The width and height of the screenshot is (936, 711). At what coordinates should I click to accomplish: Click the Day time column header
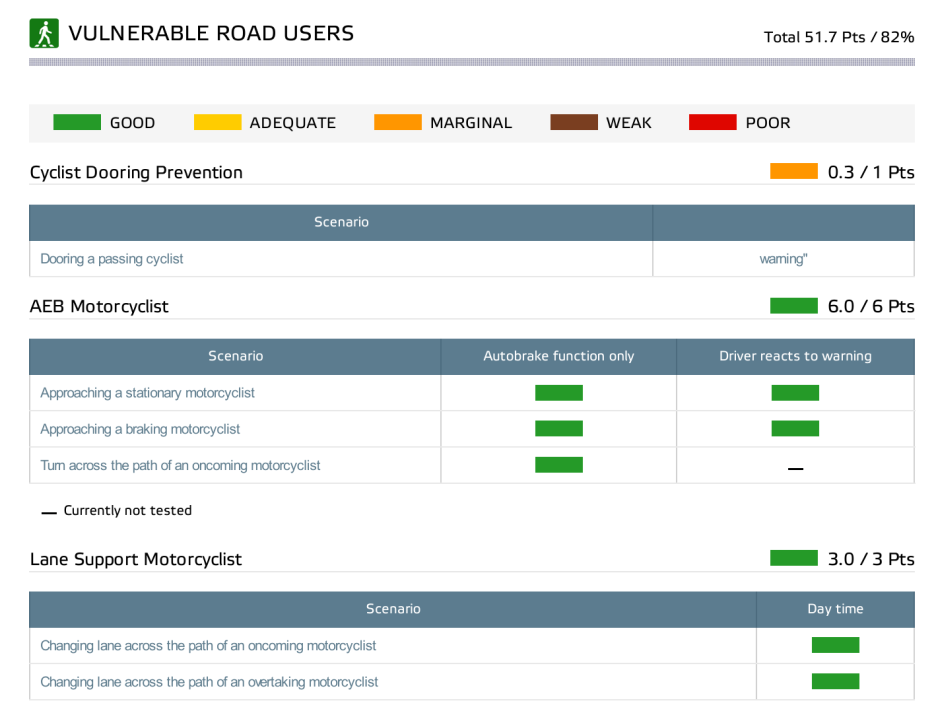point(835,609)
